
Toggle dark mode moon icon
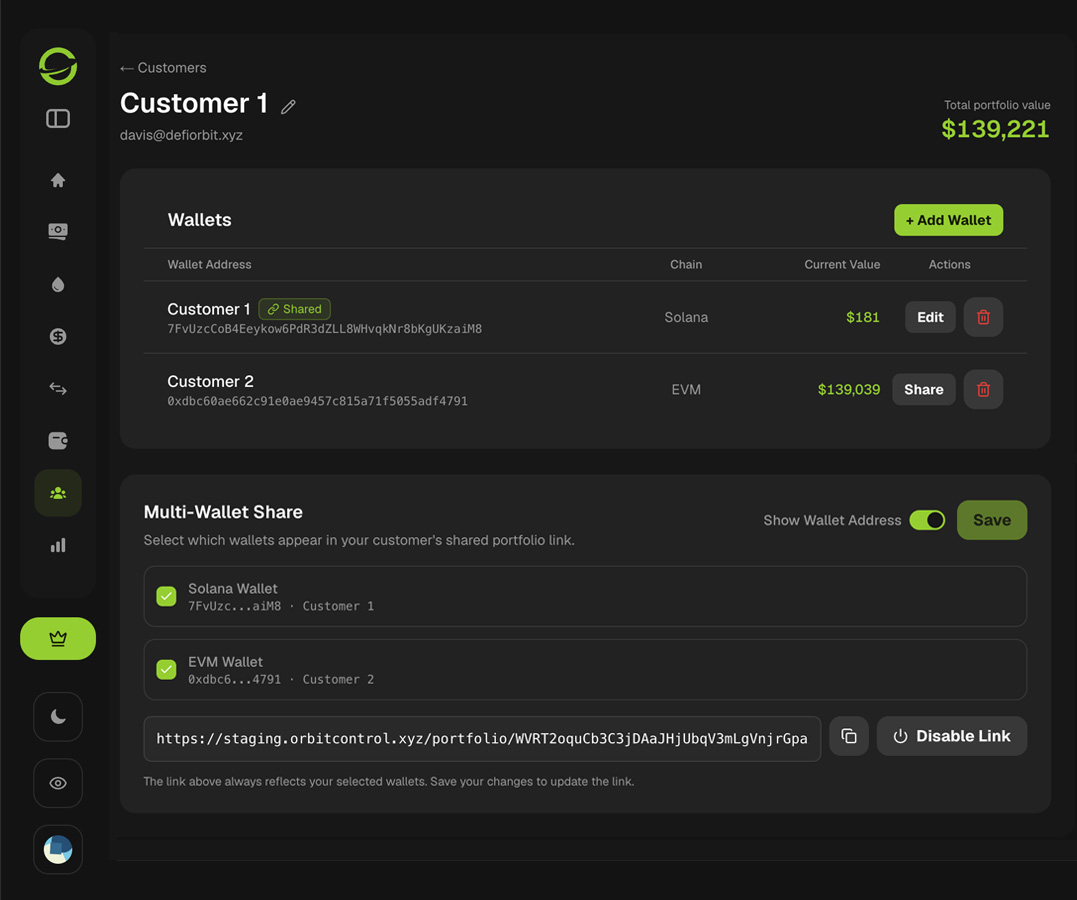[x=58, y=717]
